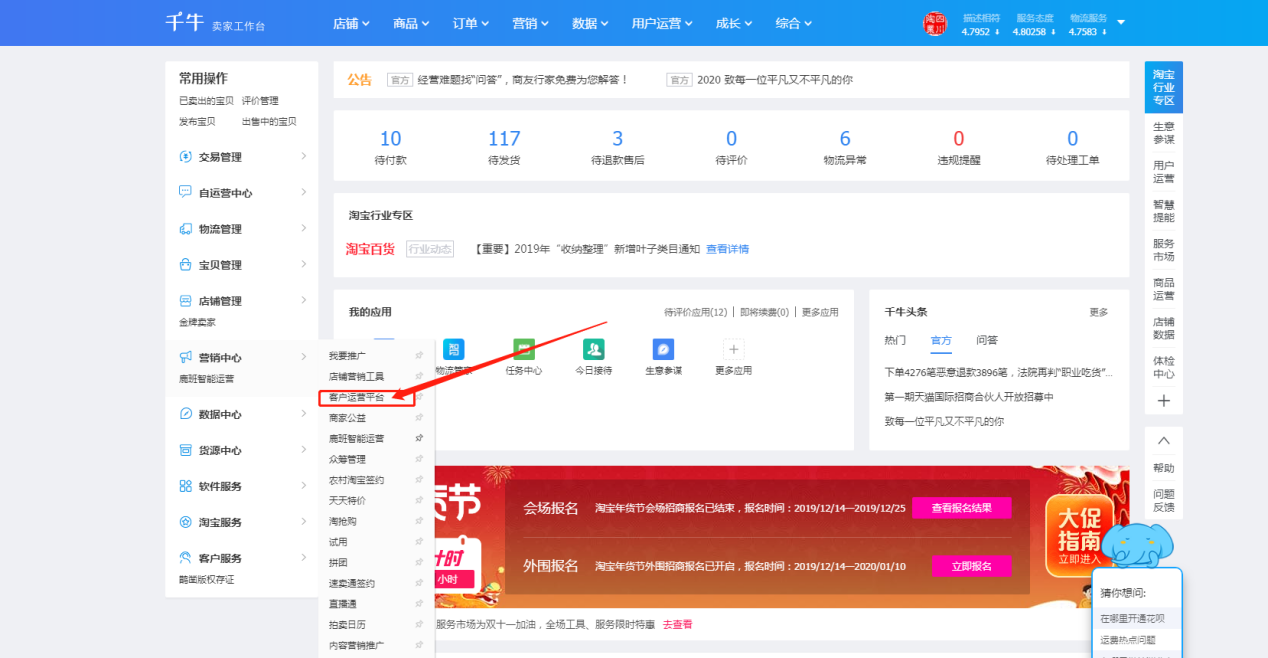Open the 订单 dropdown in the top navigation
Image resolution: width=1268 pixels, height=658 pixels.
(x=470, y=23)
